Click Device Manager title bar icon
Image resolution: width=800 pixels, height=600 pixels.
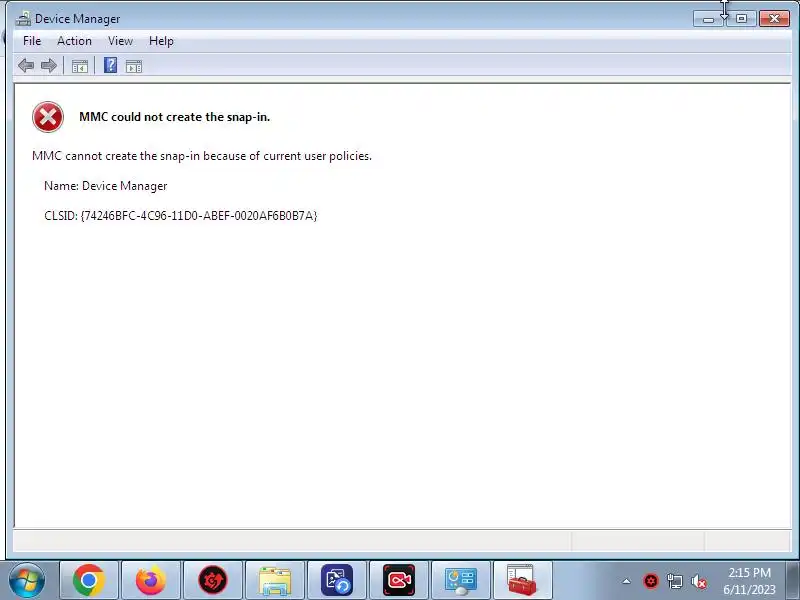point(23,19)
